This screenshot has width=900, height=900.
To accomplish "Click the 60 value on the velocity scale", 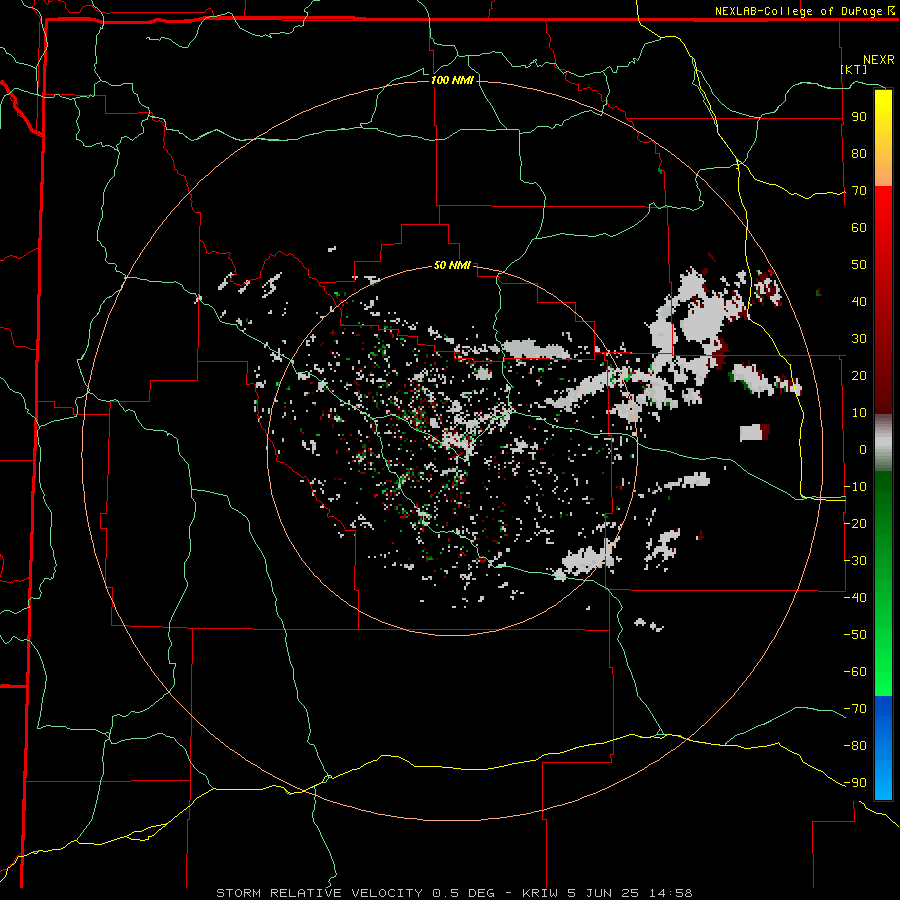I will click(859, 227).
